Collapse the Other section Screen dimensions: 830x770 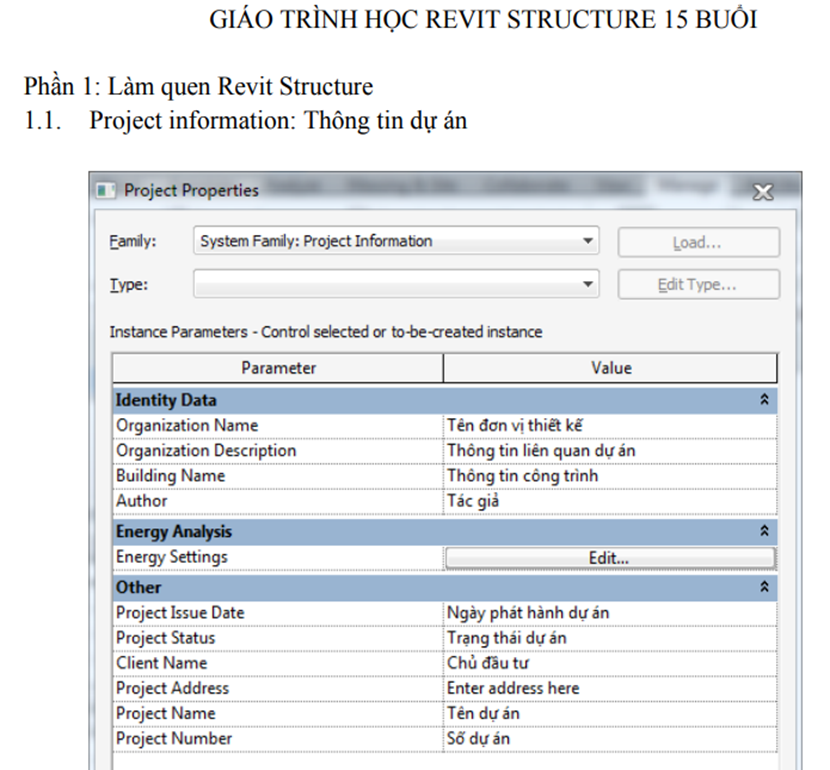pyautogui.click(x=764, y=587)
